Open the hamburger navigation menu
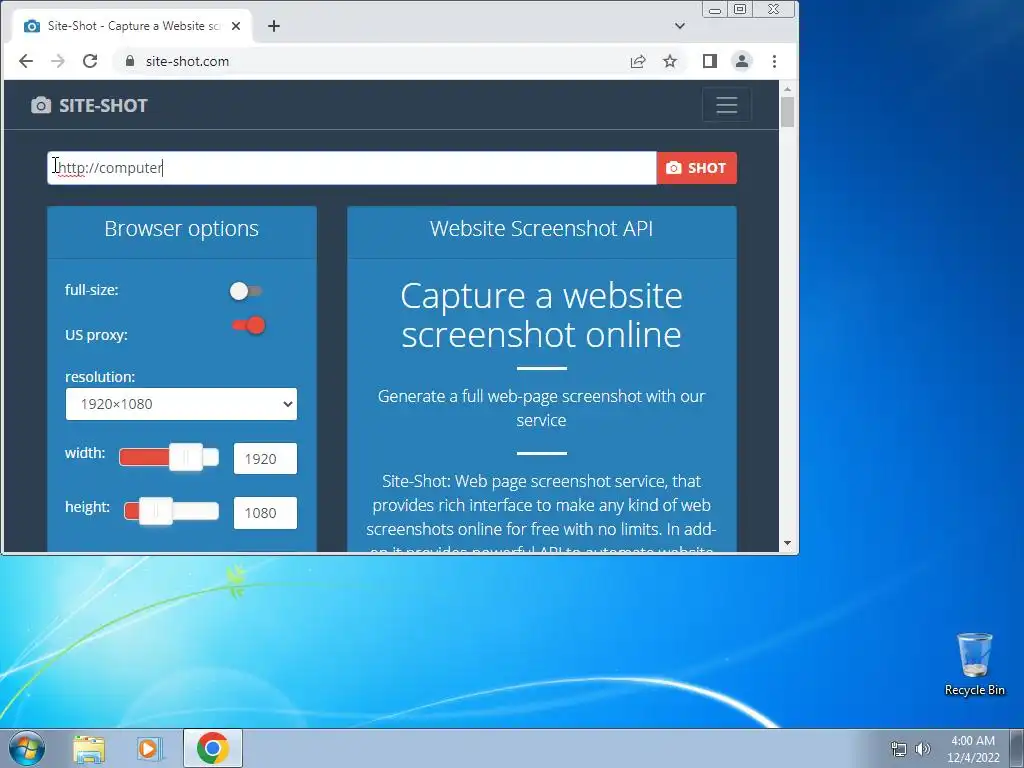This screenshot has width=1024, height=768. pyautogui.click(x=726, y=105)
